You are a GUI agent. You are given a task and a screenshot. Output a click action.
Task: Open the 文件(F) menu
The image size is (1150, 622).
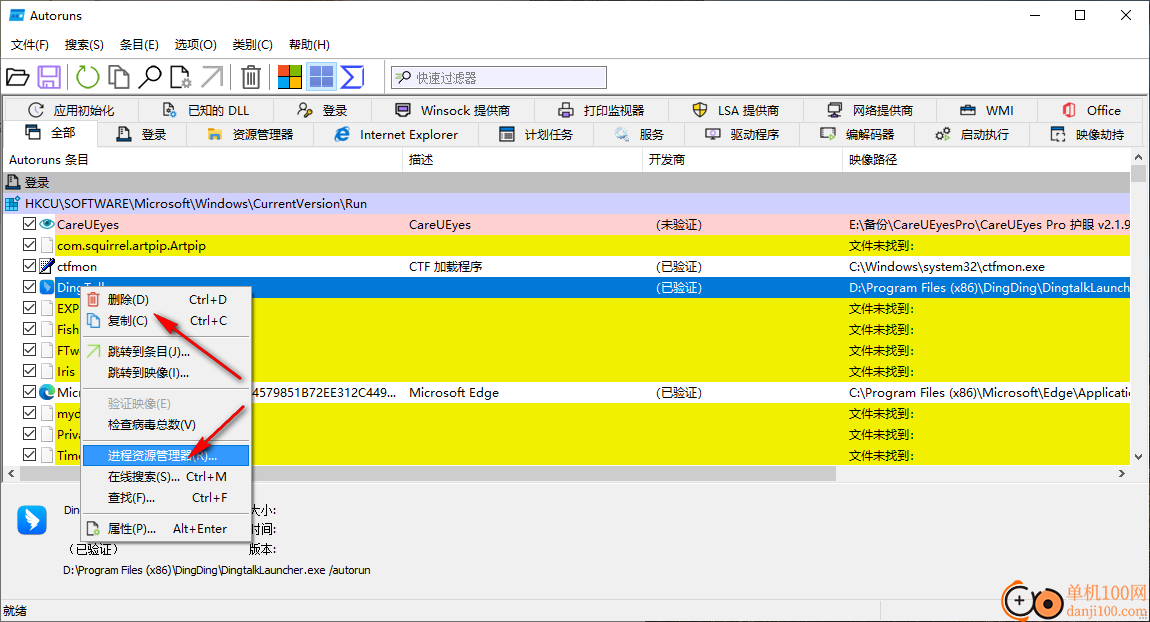coord(30,45)
